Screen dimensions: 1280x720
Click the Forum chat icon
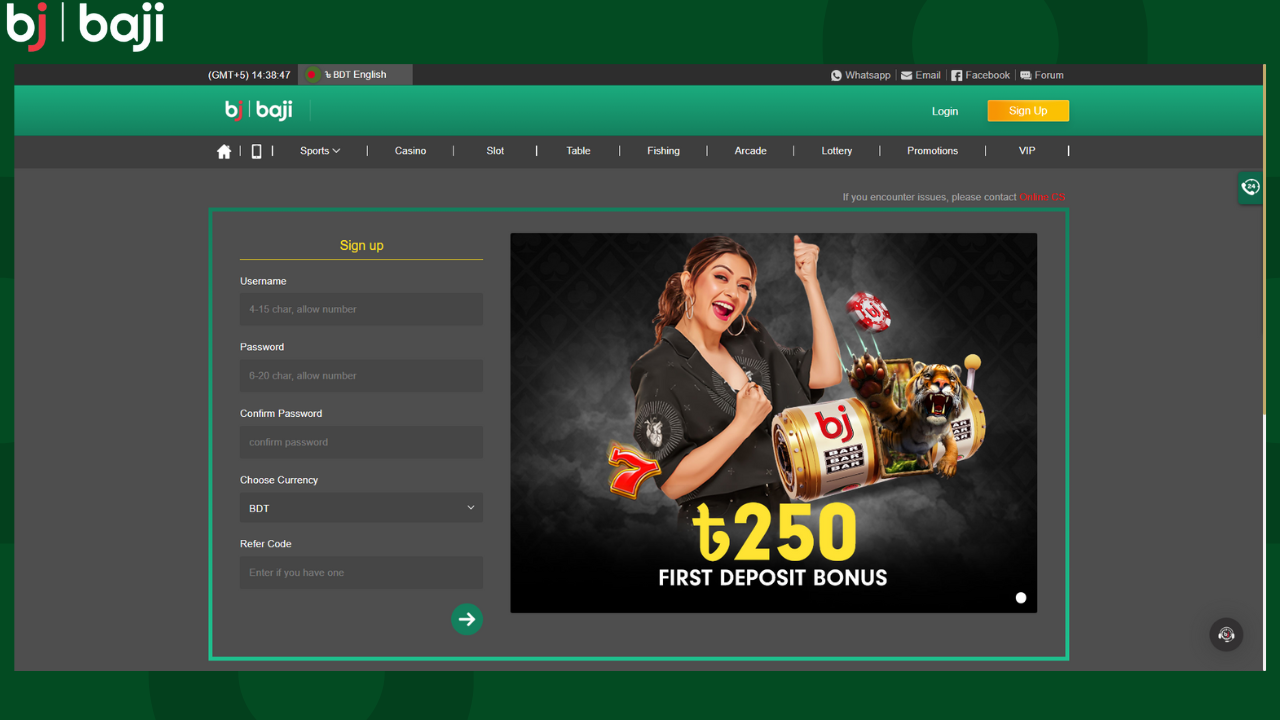(1026, 75)
